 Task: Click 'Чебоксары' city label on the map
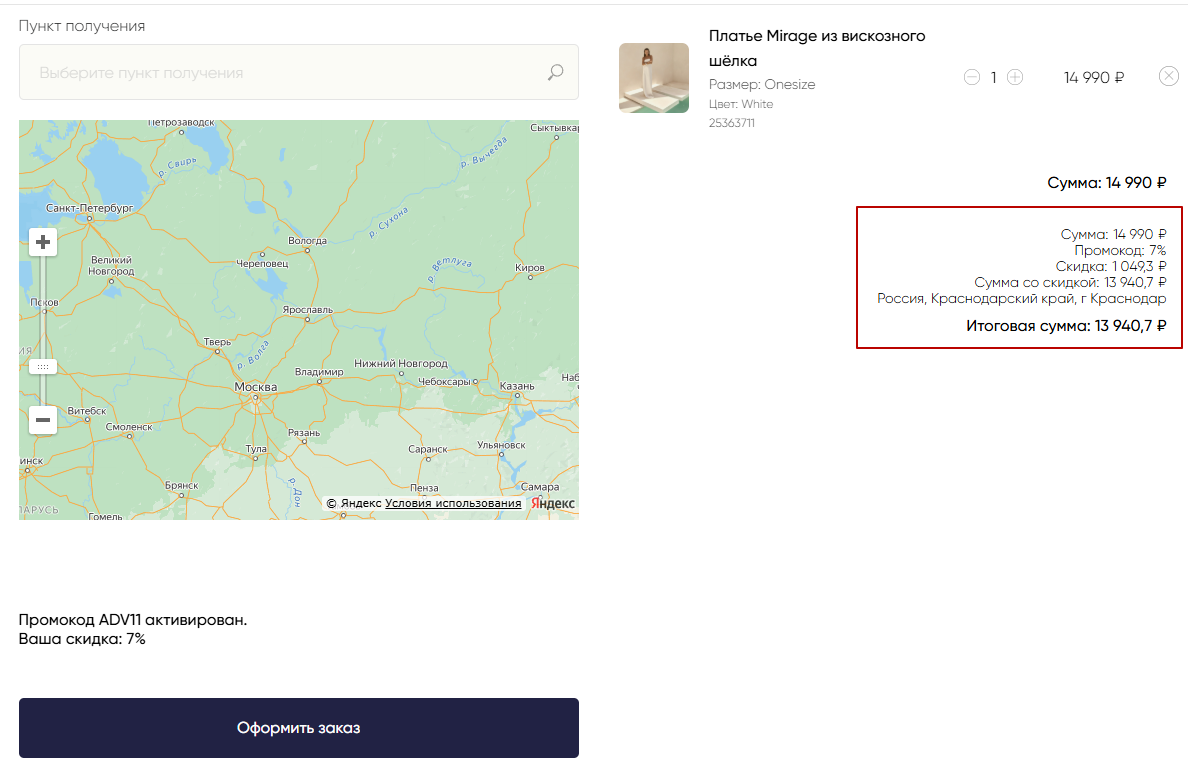tap(445, 382)
